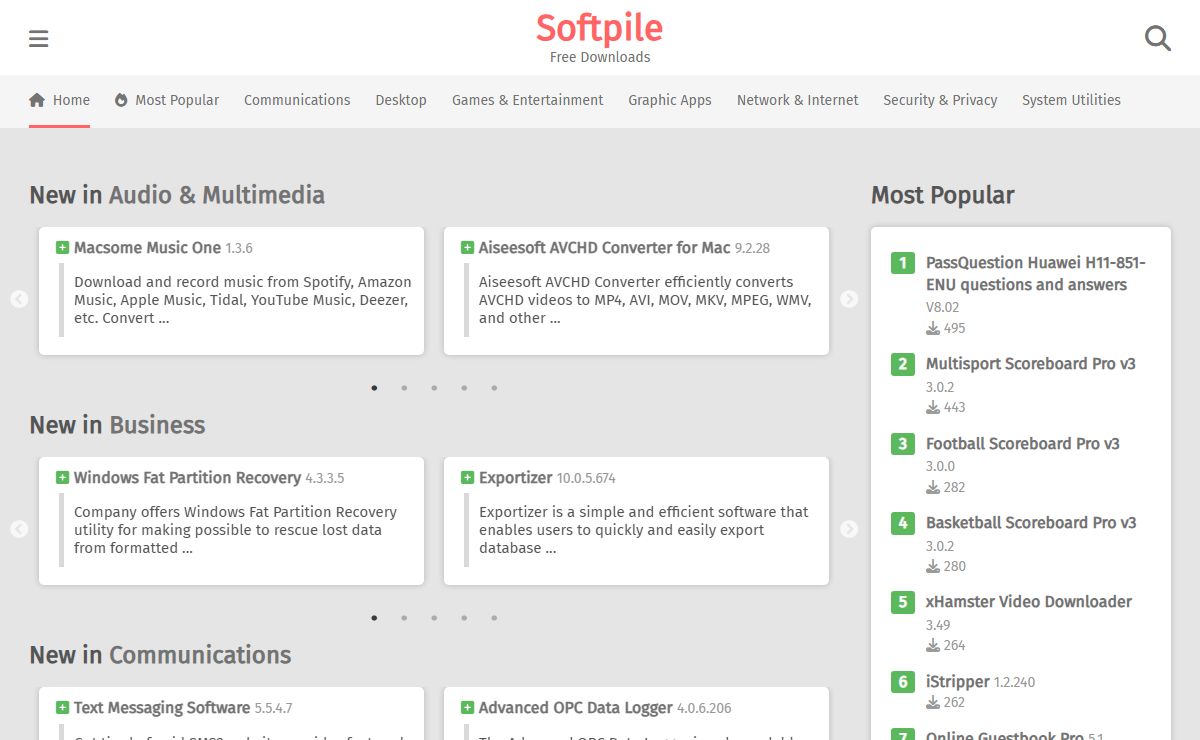The image size is (1200, 740).
Task: Click the Most Popular flame icon
Action: (x=121, y=100)
